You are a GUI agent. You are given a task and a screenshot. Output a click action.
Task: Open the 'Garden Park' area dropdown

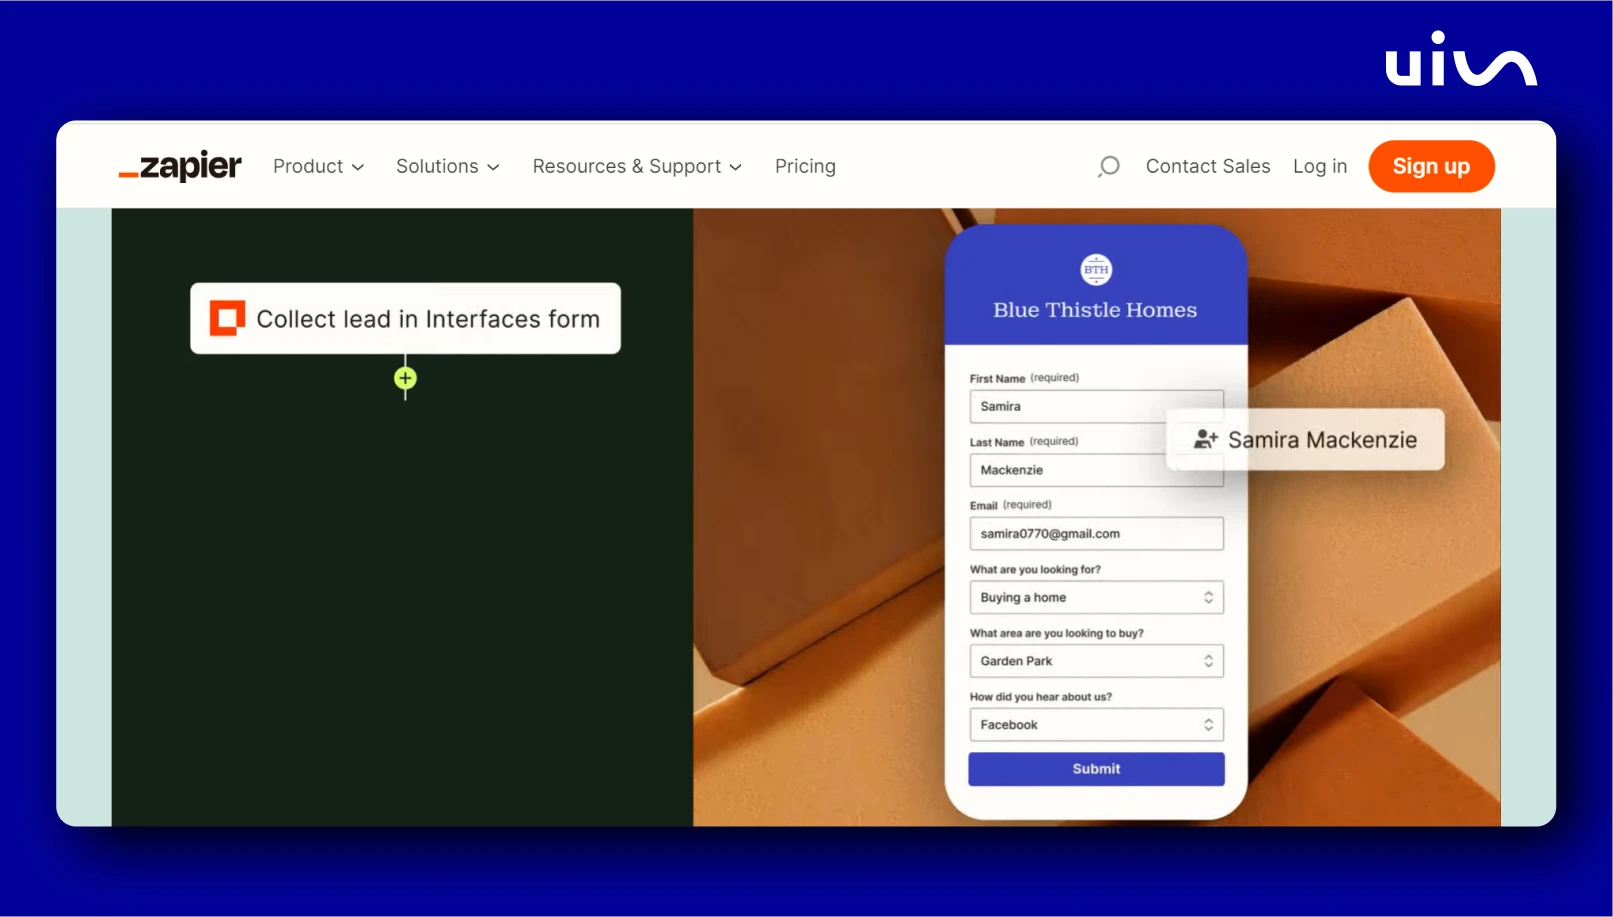1096,661
